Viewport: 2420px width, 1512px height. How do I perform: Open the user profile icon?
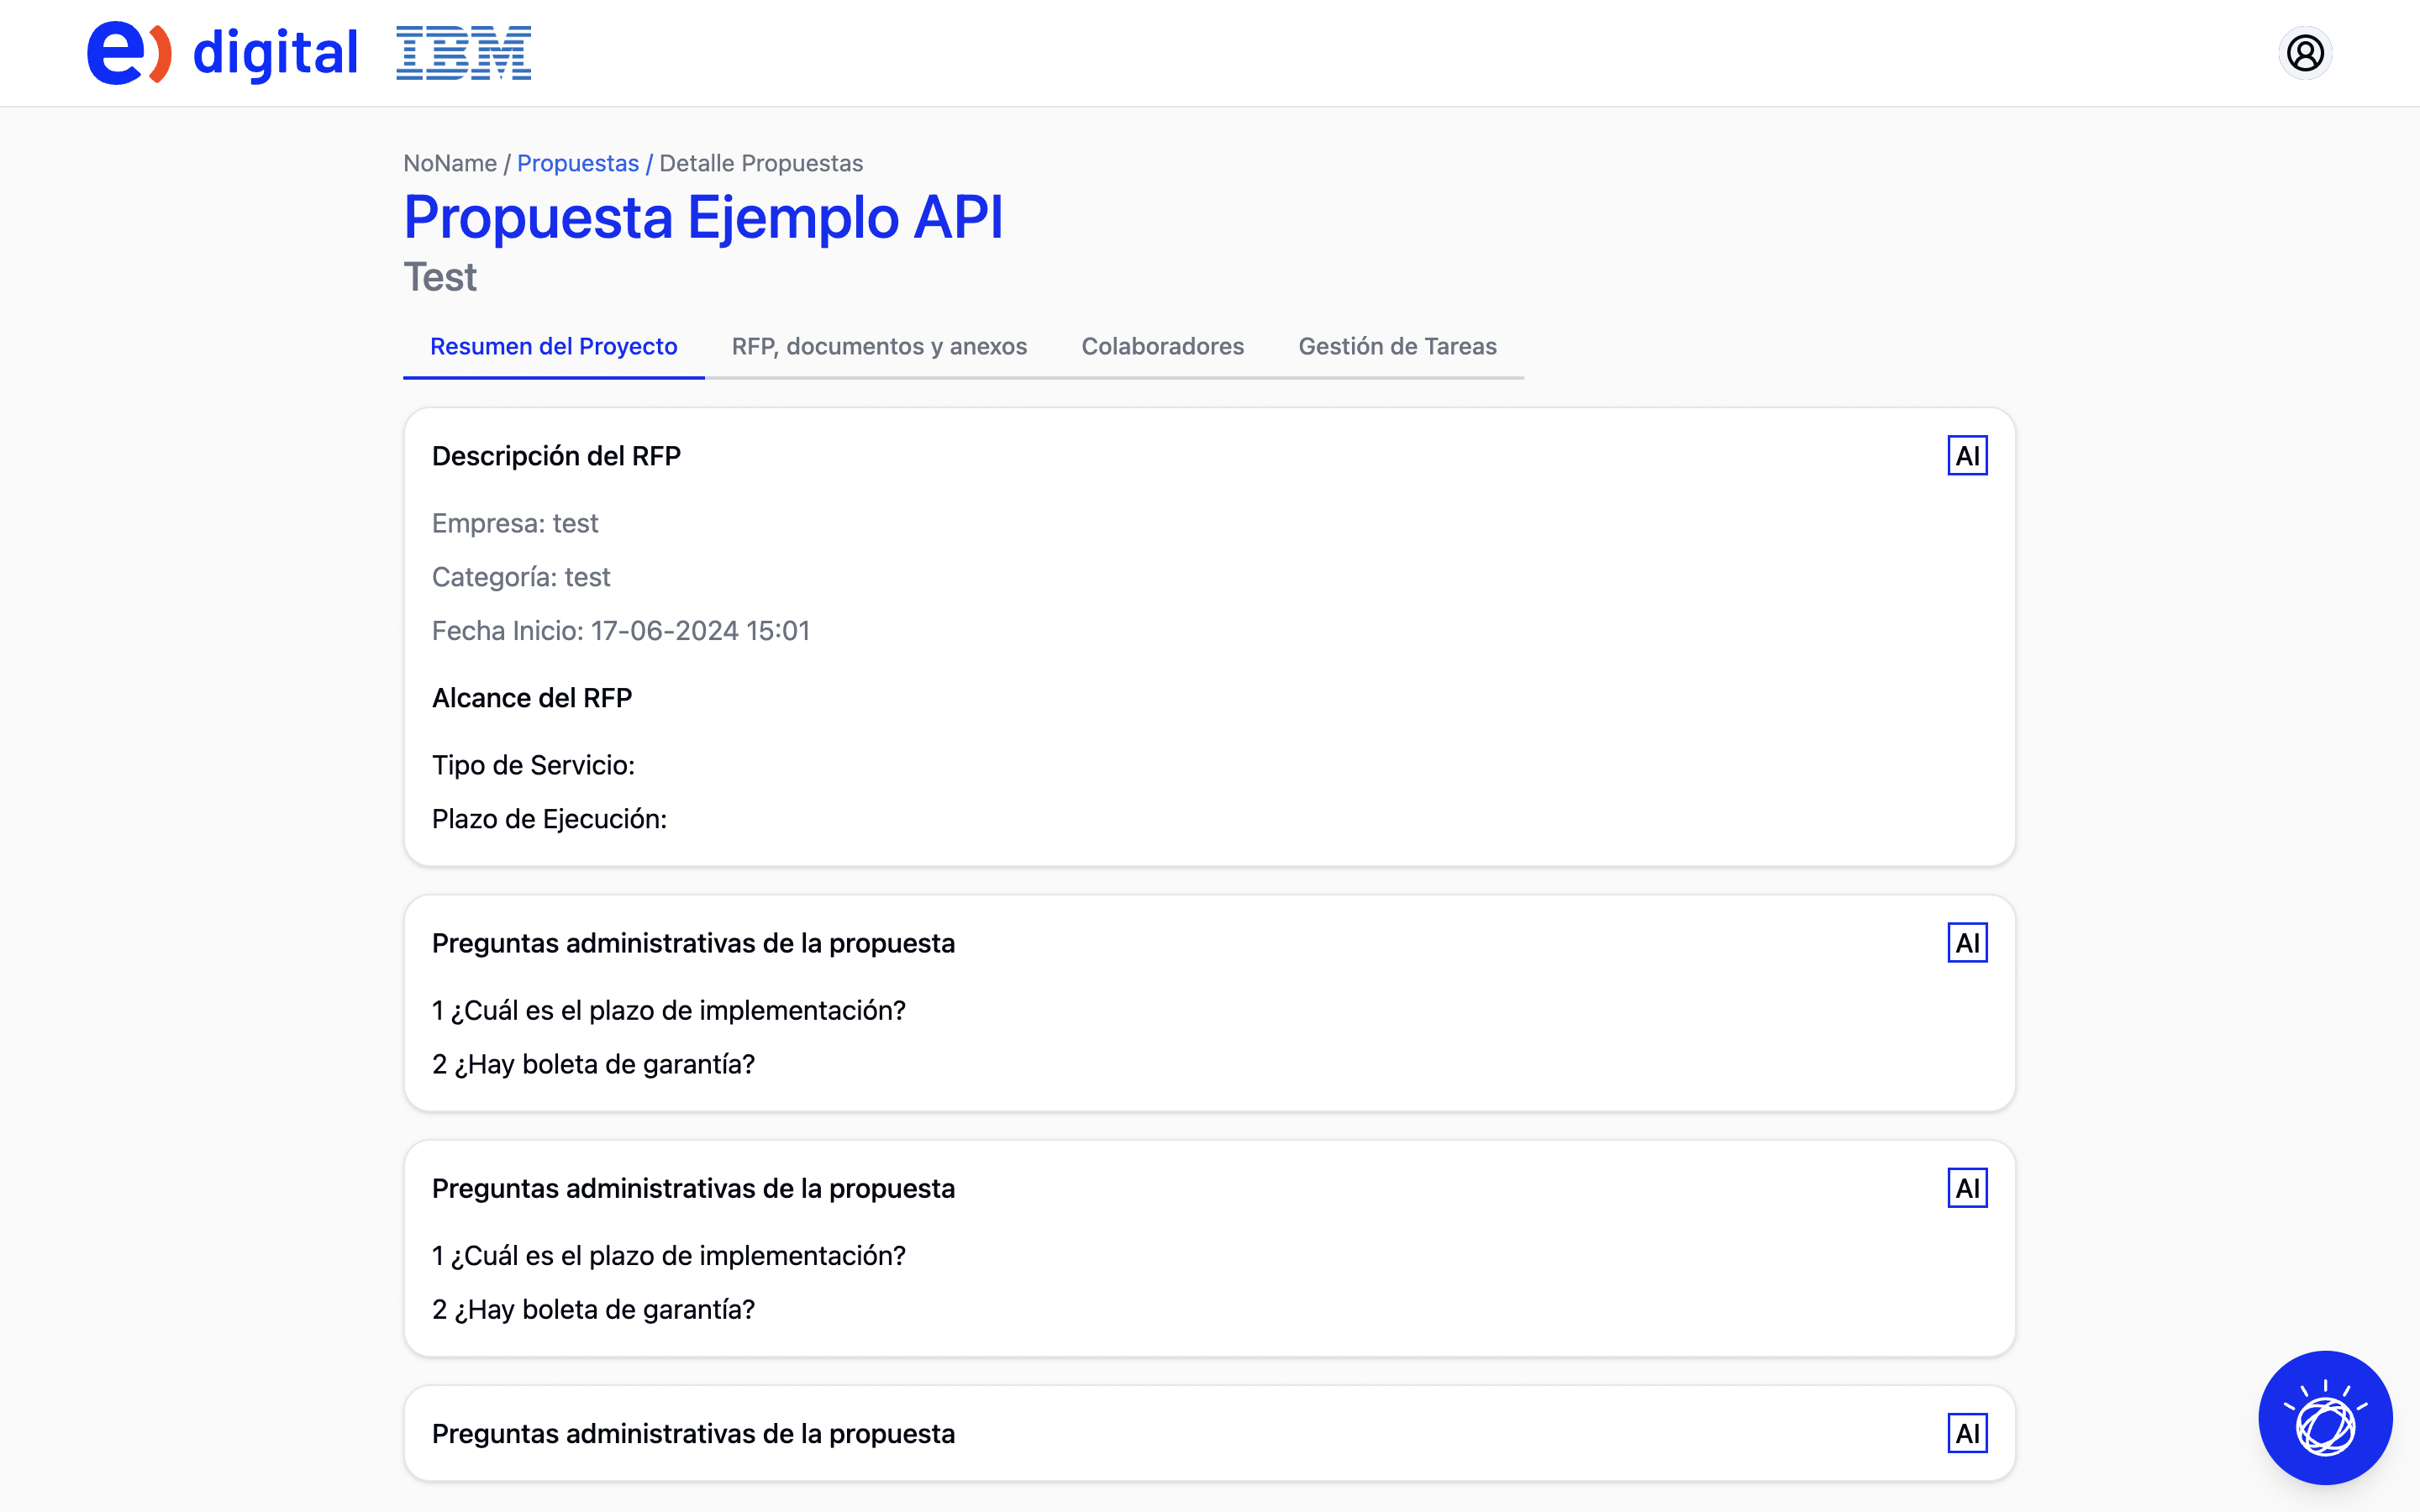[2305, 53]
